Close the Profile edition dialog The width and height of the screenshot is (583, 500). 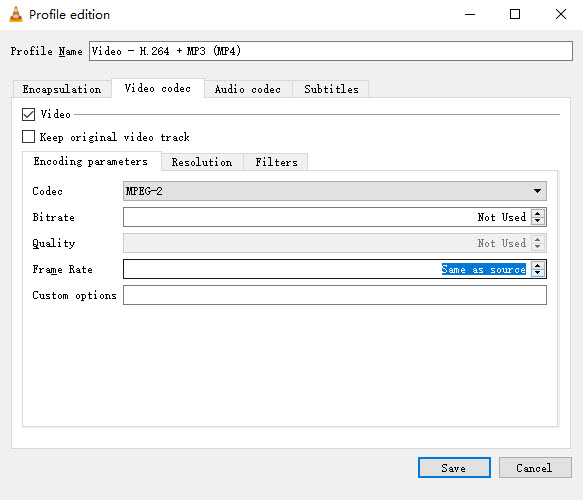pos(561,14)
